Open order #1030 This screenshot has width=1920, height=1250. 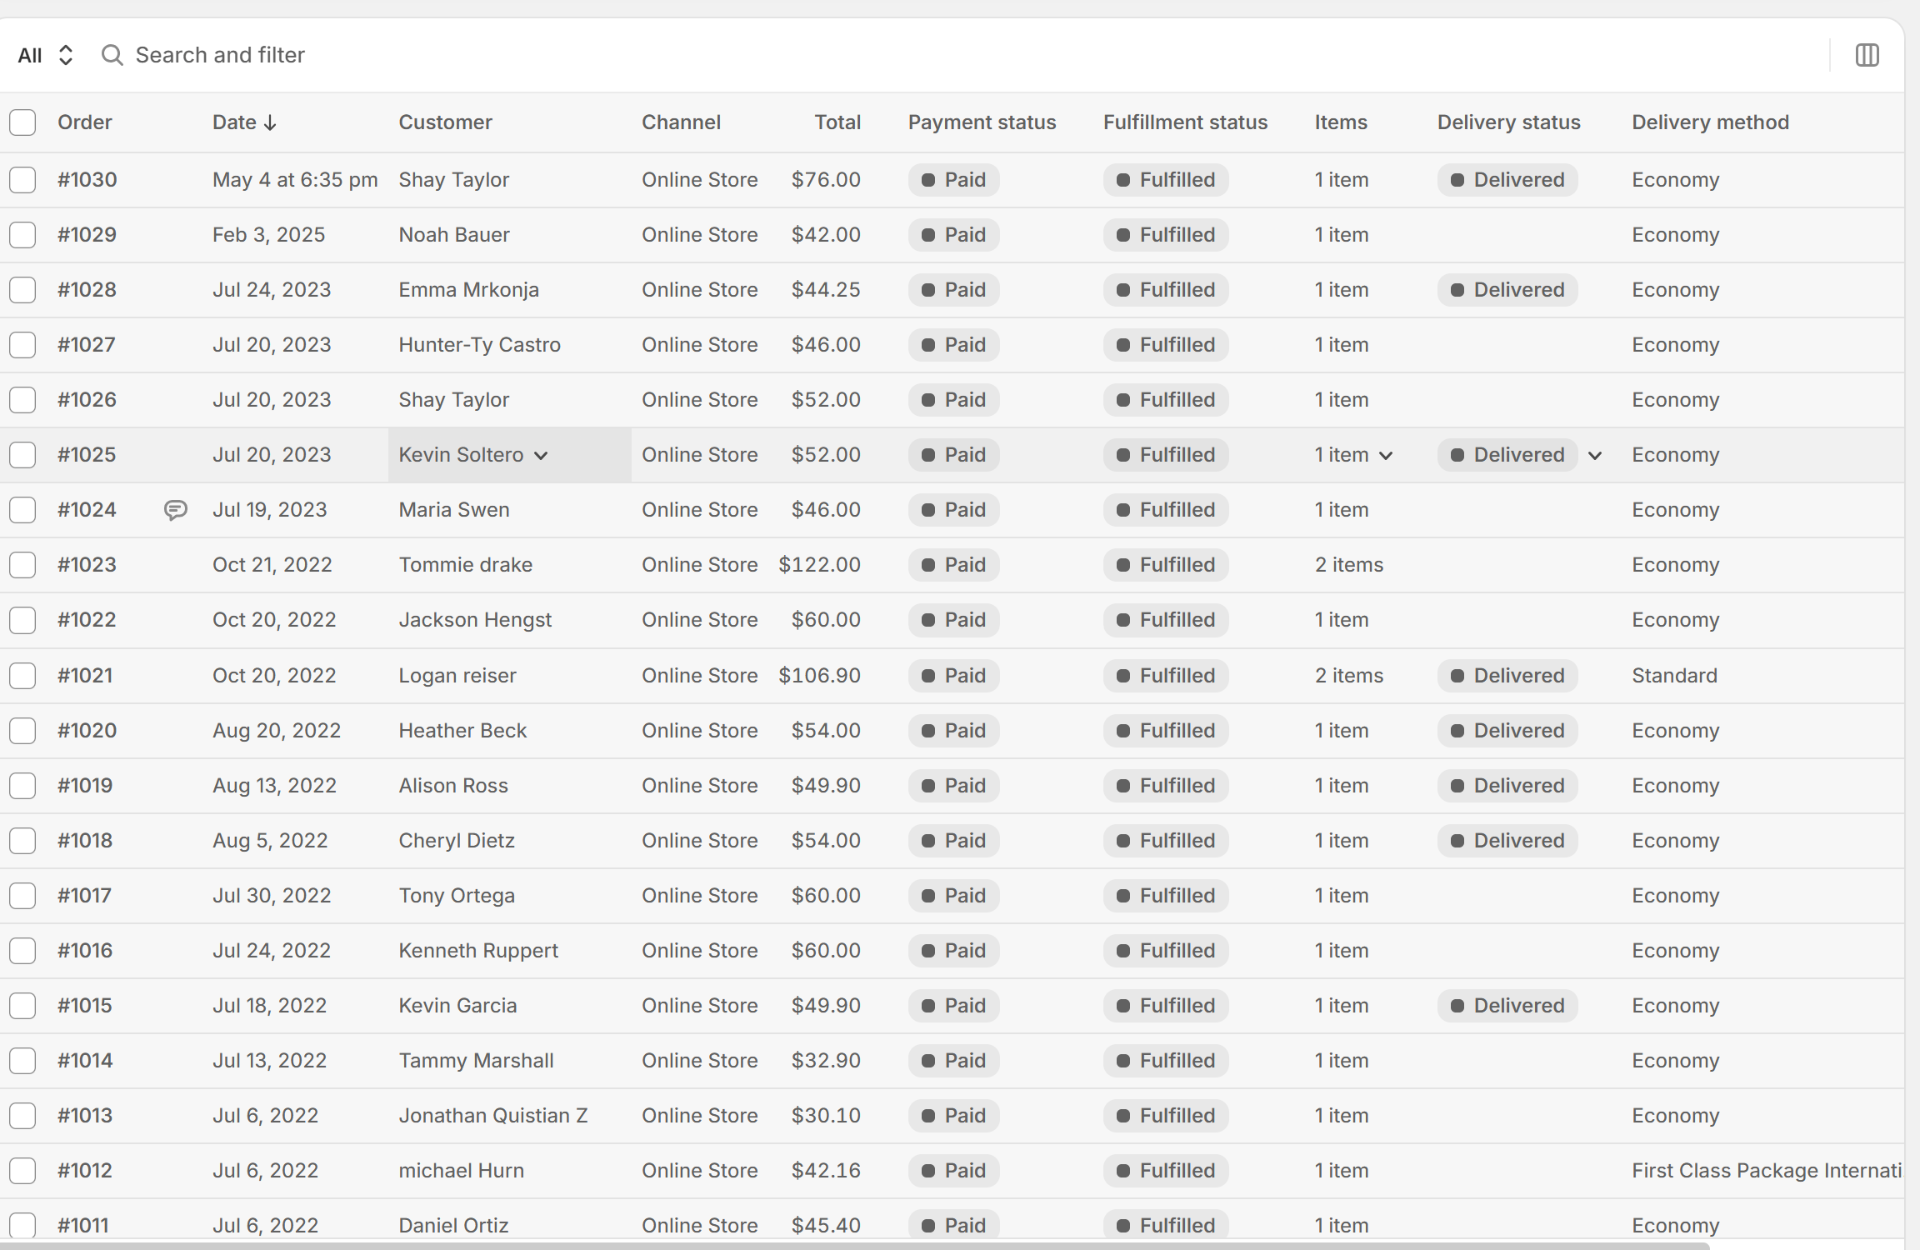tap(87, 180)
